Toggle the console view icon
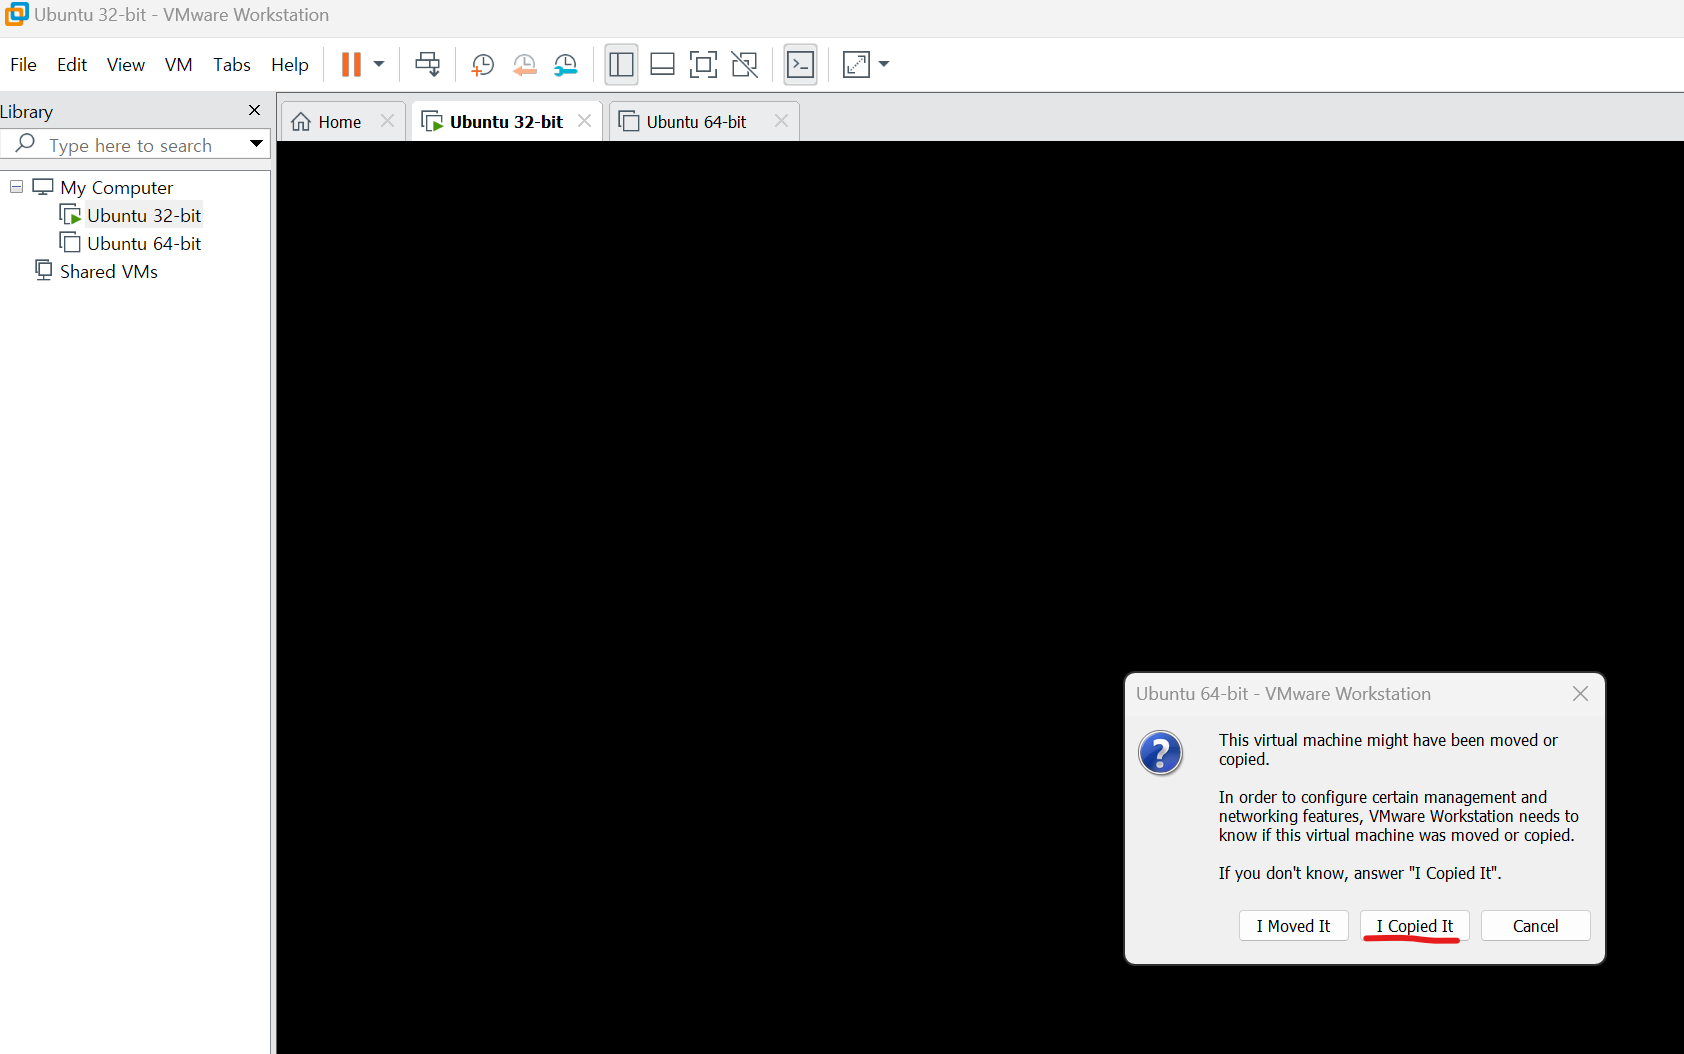 point(800,65)
